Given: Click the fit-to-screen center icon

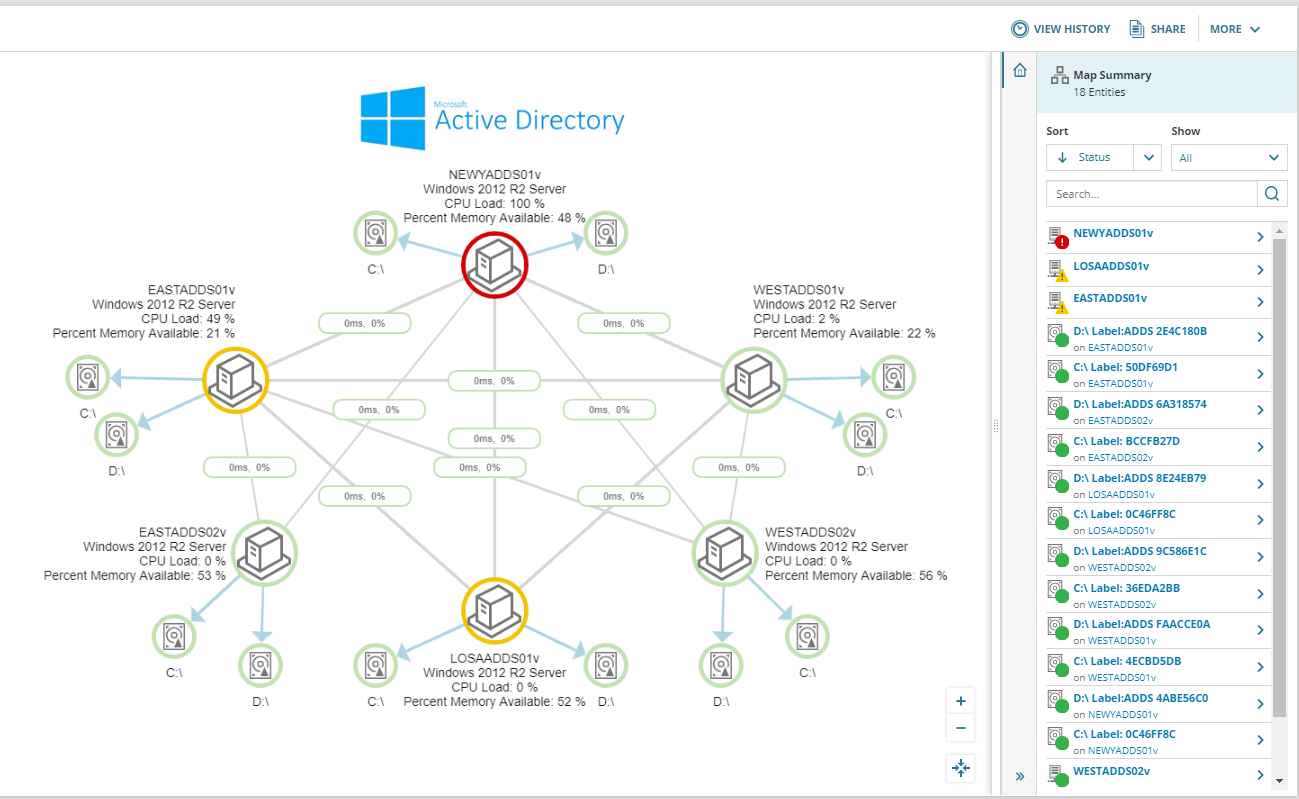Looking at the screenshot, I should tap(961, 768).
